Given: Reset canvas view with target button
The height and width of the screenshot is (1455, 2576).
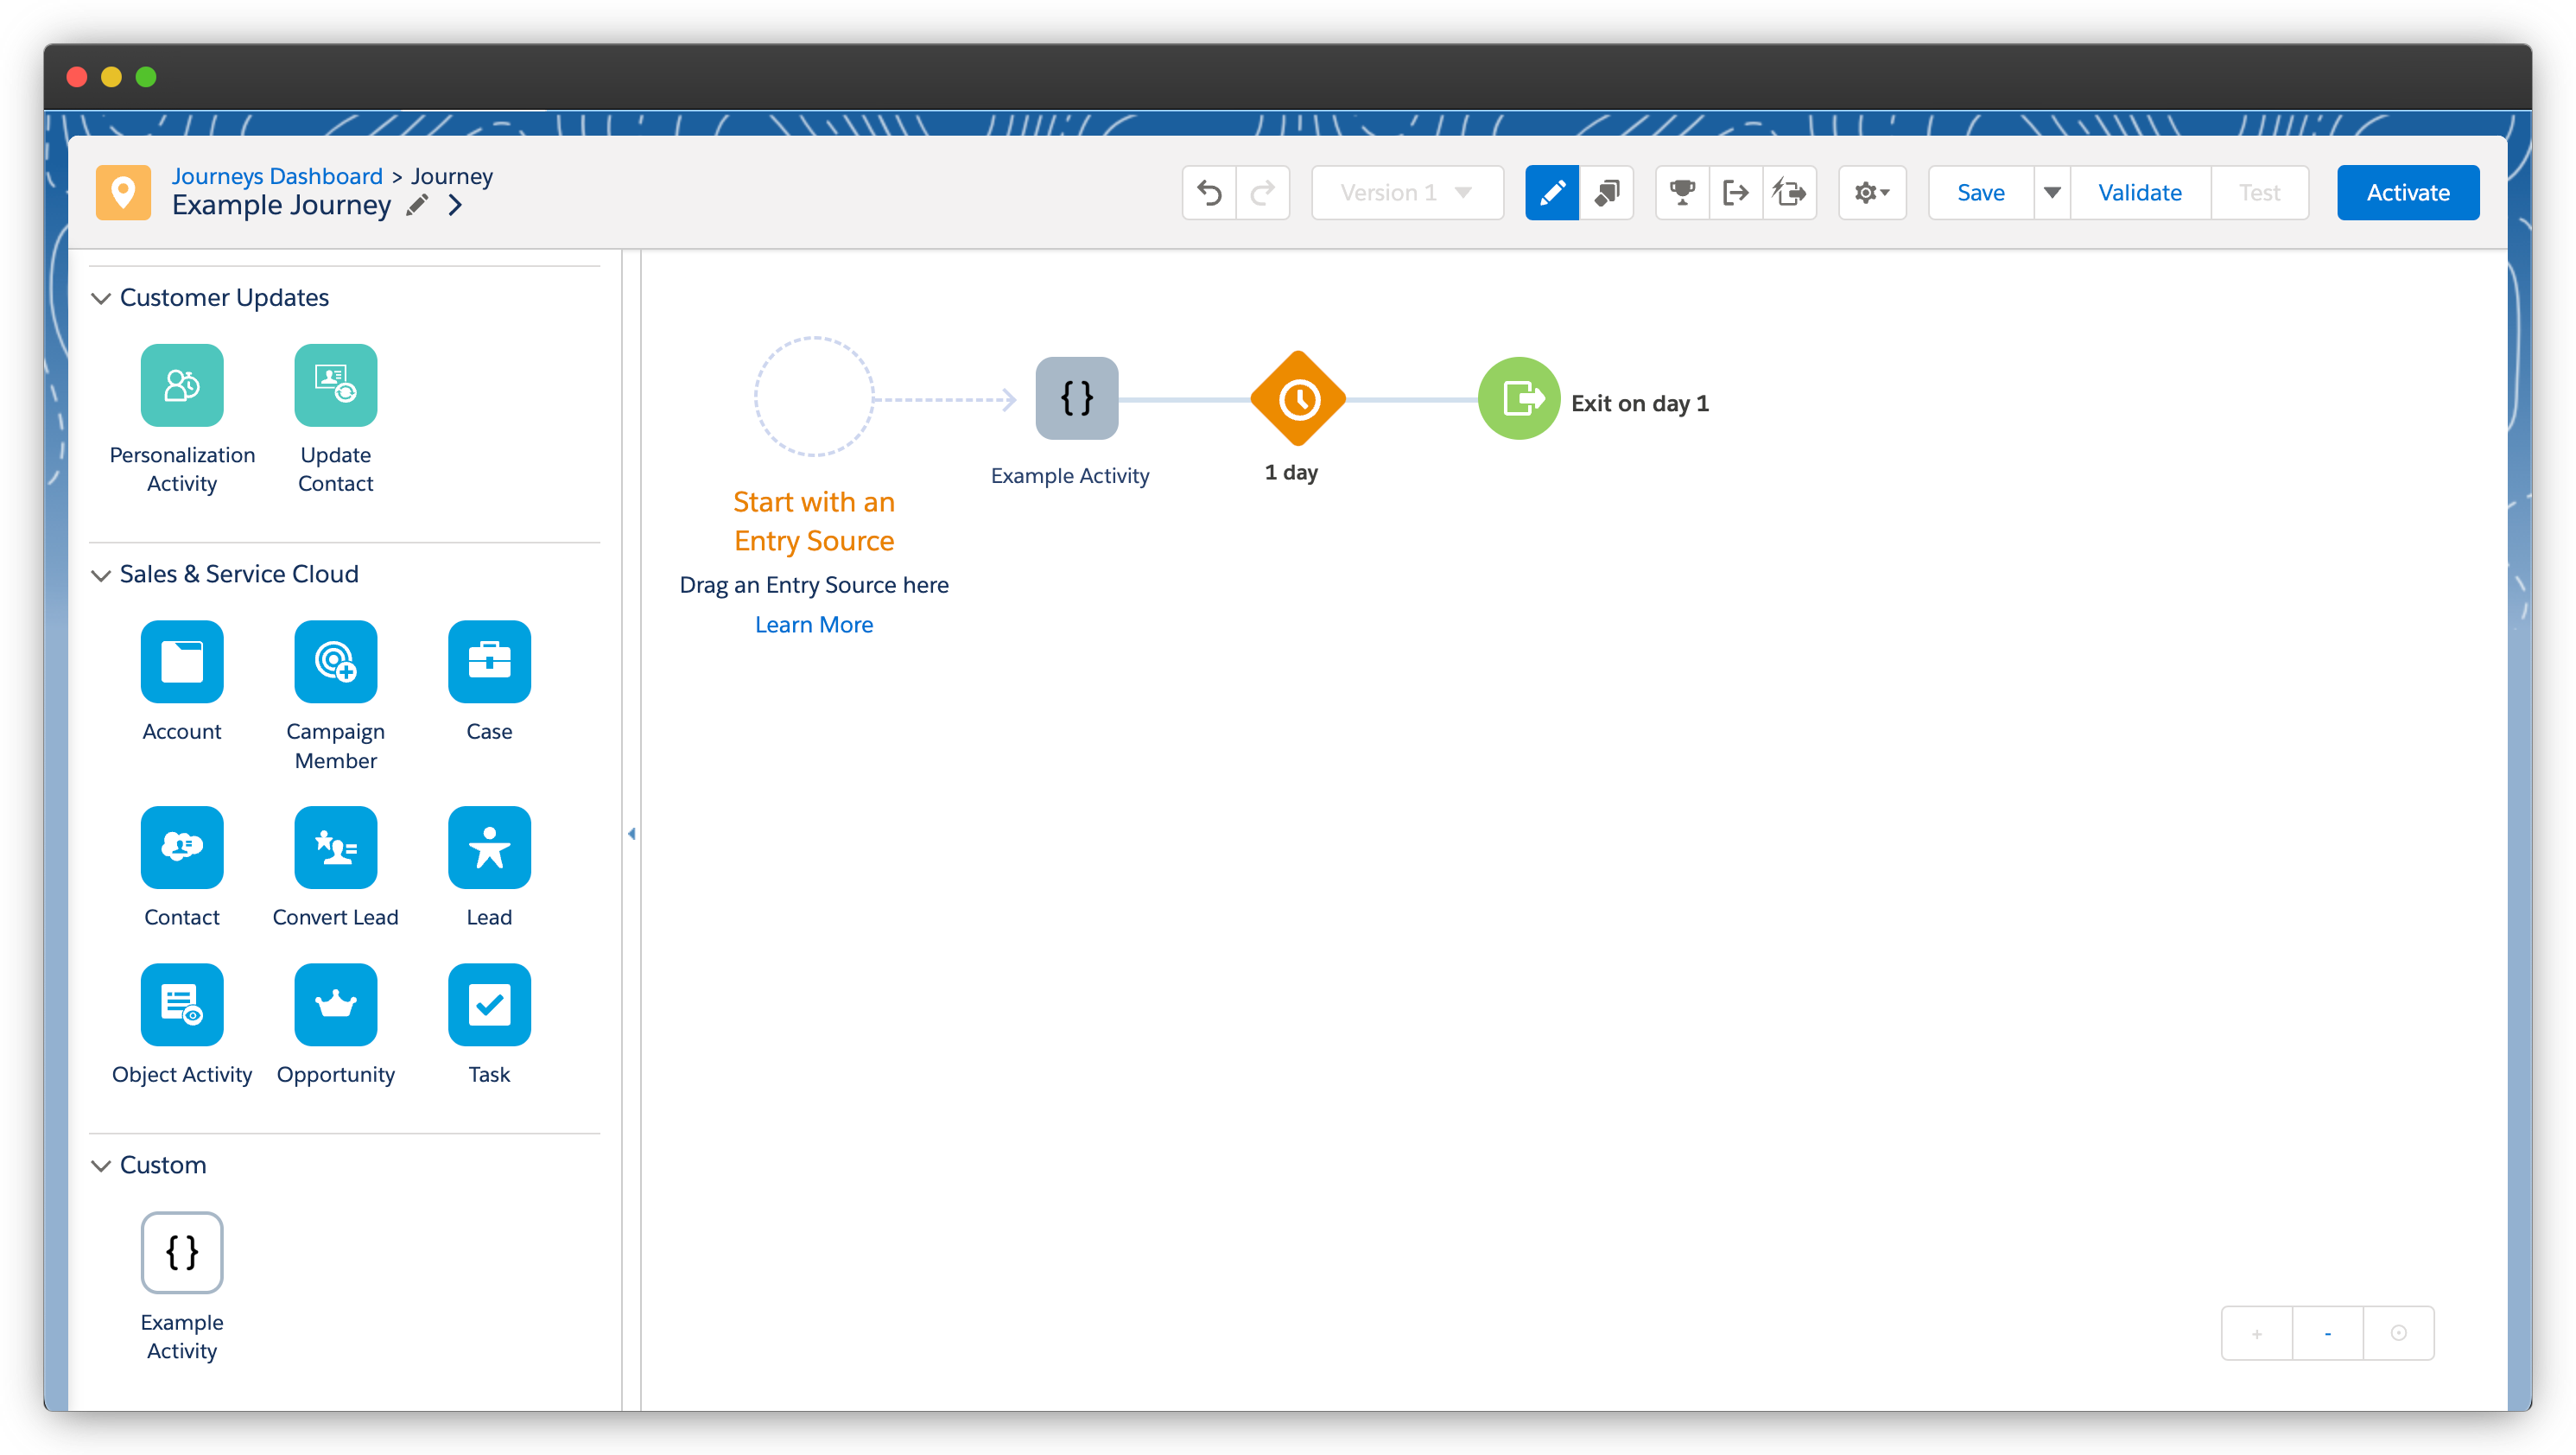Looking at the screenshot, I should click(2398, 1333).
